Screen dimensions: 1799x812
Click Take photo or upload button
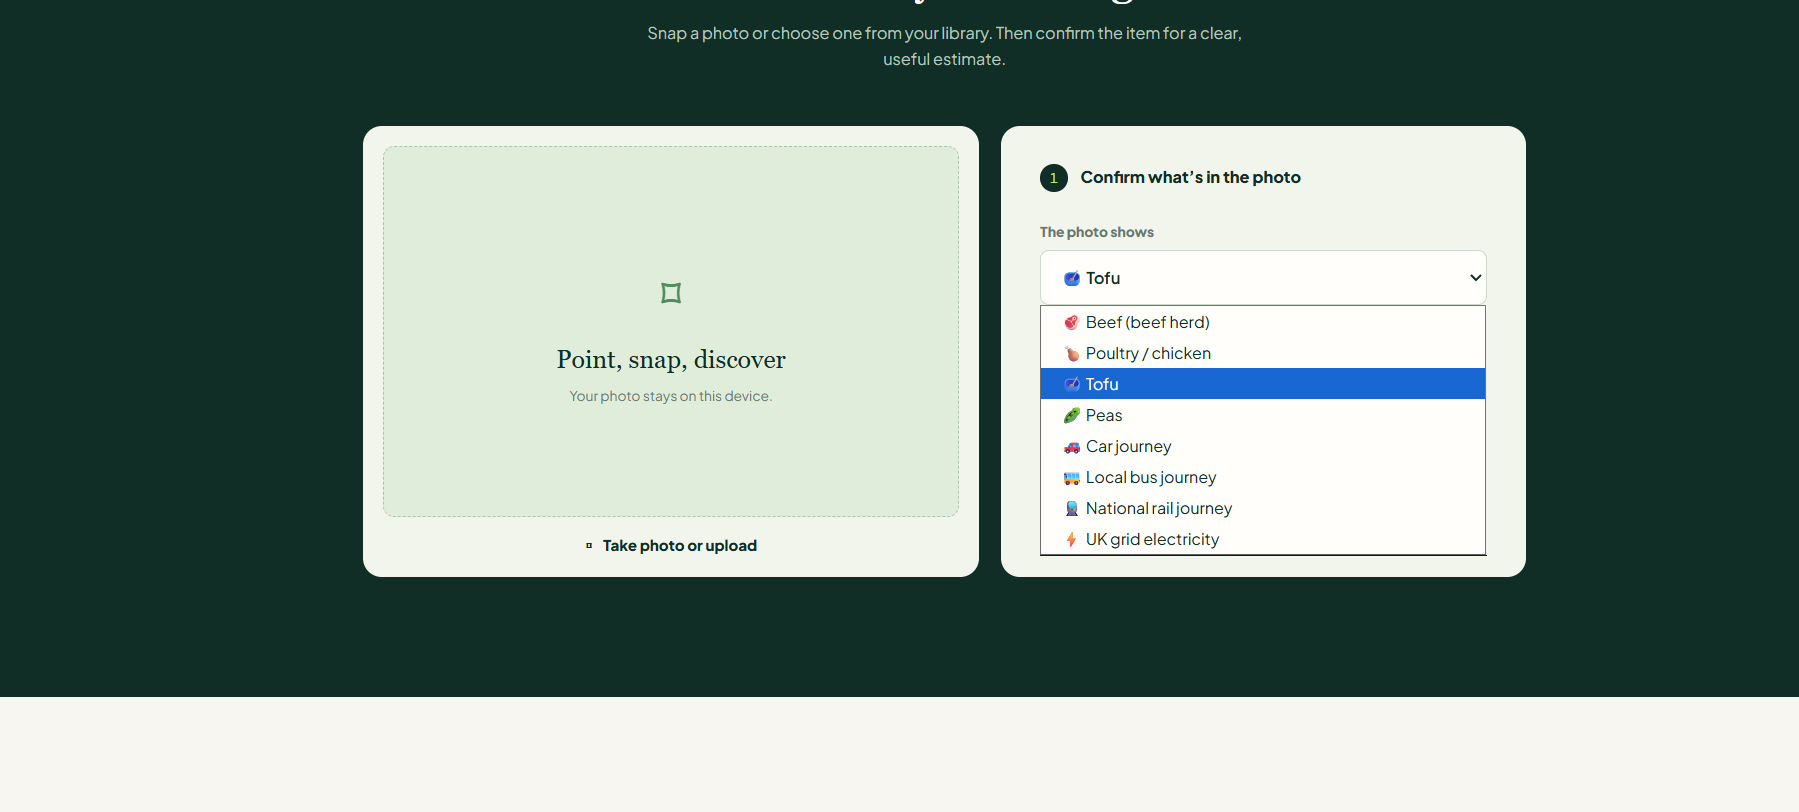[671, 545]
